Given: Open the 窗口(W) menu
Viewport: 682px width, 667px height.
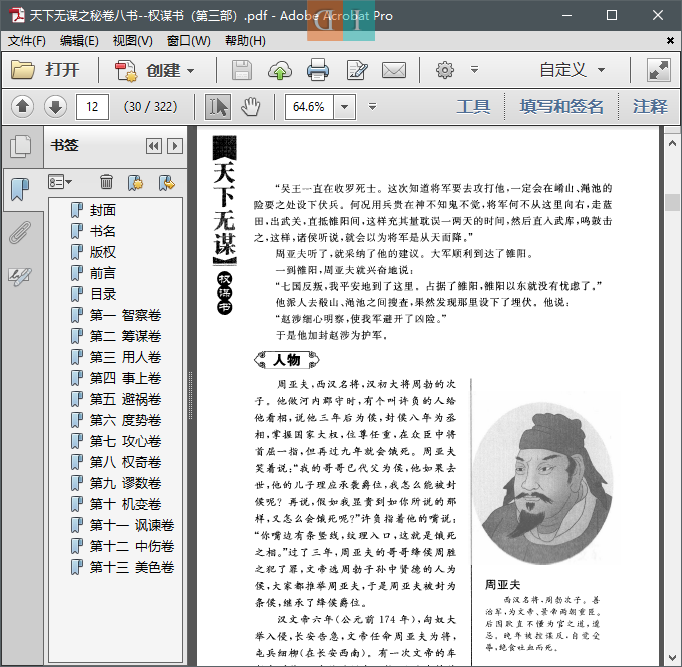Looking at the screenshot, I should (188, 41).
